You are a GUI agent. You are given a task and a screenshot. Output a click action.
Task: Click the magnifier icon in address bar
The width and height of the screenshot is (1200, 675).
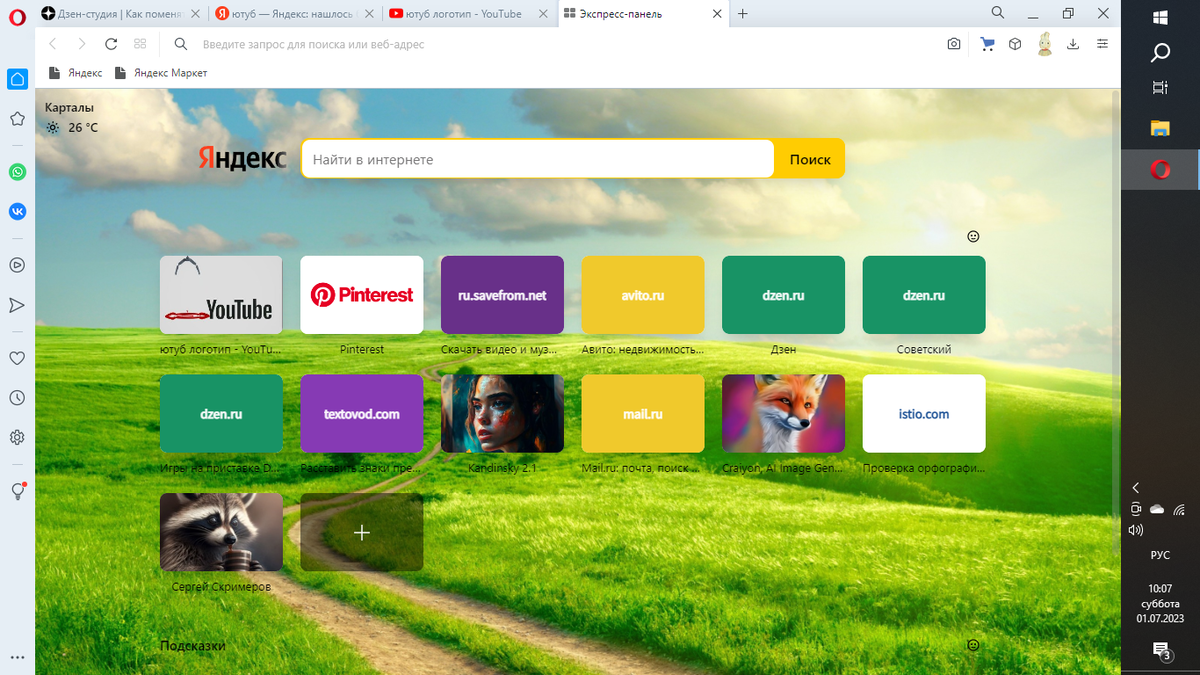(181, 44)
